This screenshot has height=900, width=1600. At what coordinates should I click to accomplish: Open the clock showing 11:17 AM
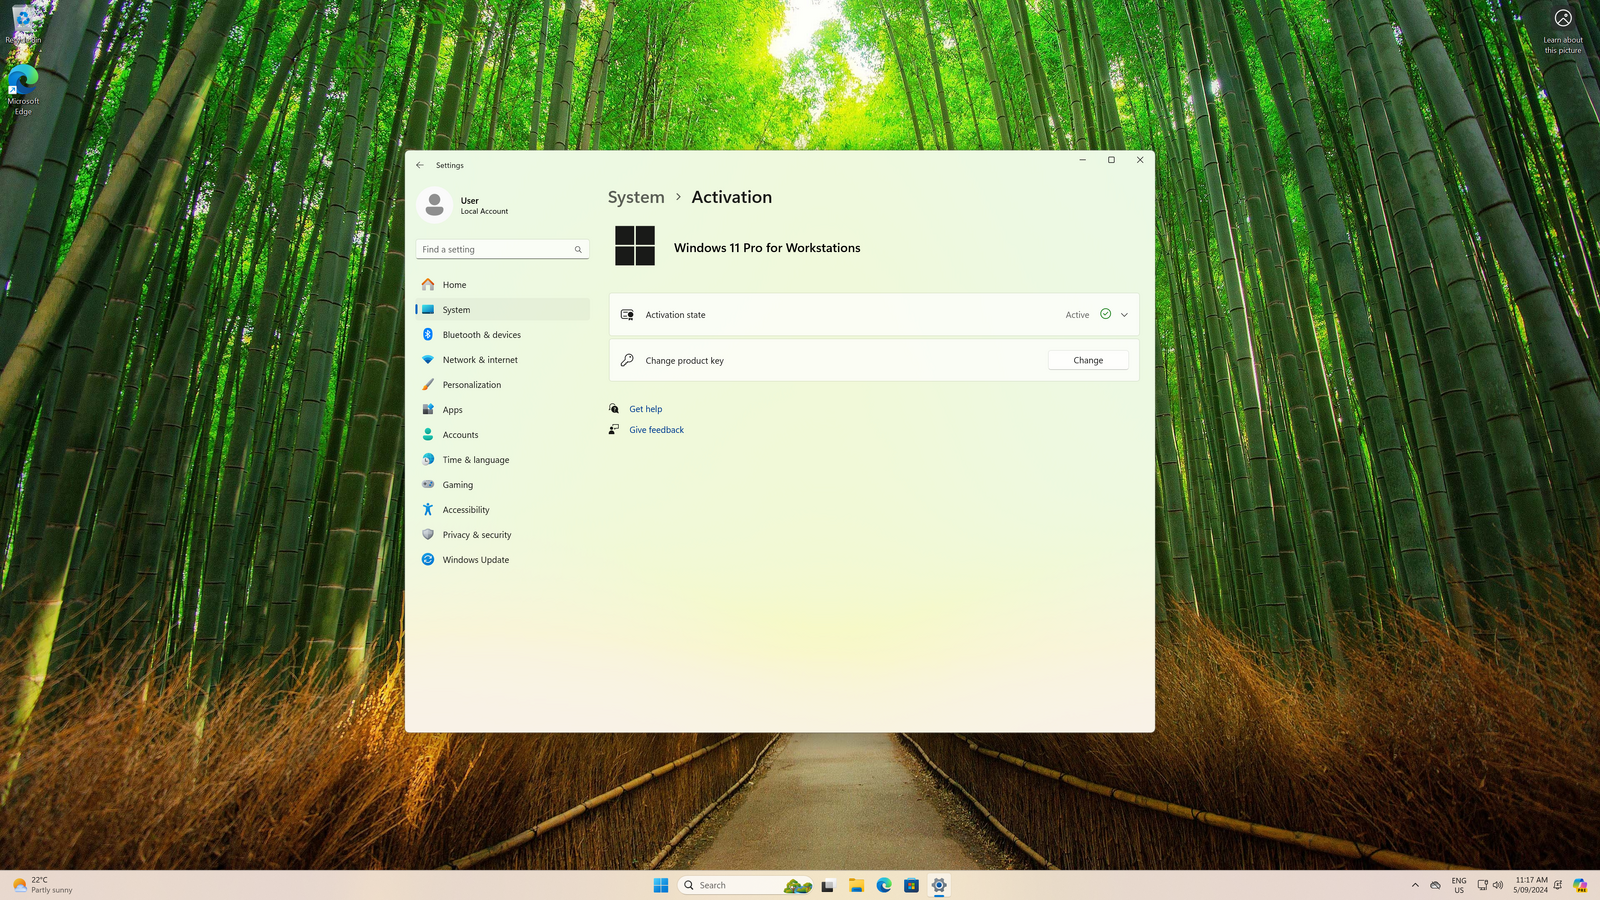tap(1530, 885)
